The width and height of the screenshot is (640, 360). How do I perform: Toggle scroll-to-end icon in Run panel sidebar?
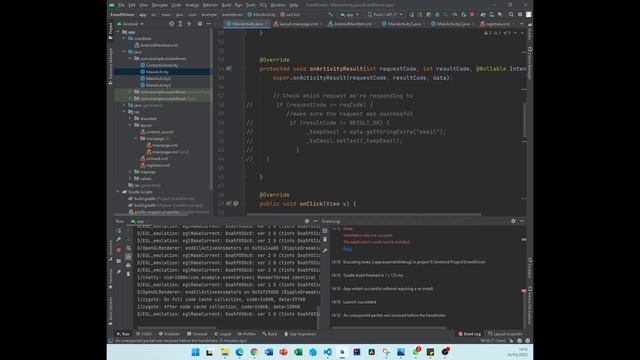point(128,256)
